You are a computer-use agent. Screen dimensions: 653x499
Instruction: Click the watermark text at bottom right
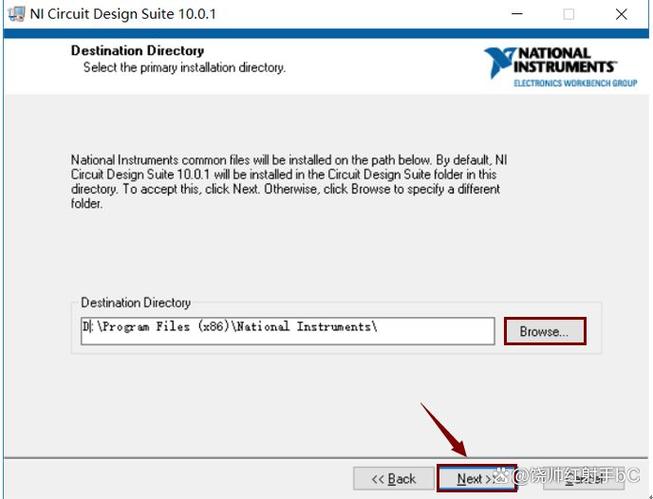point(575,474)
